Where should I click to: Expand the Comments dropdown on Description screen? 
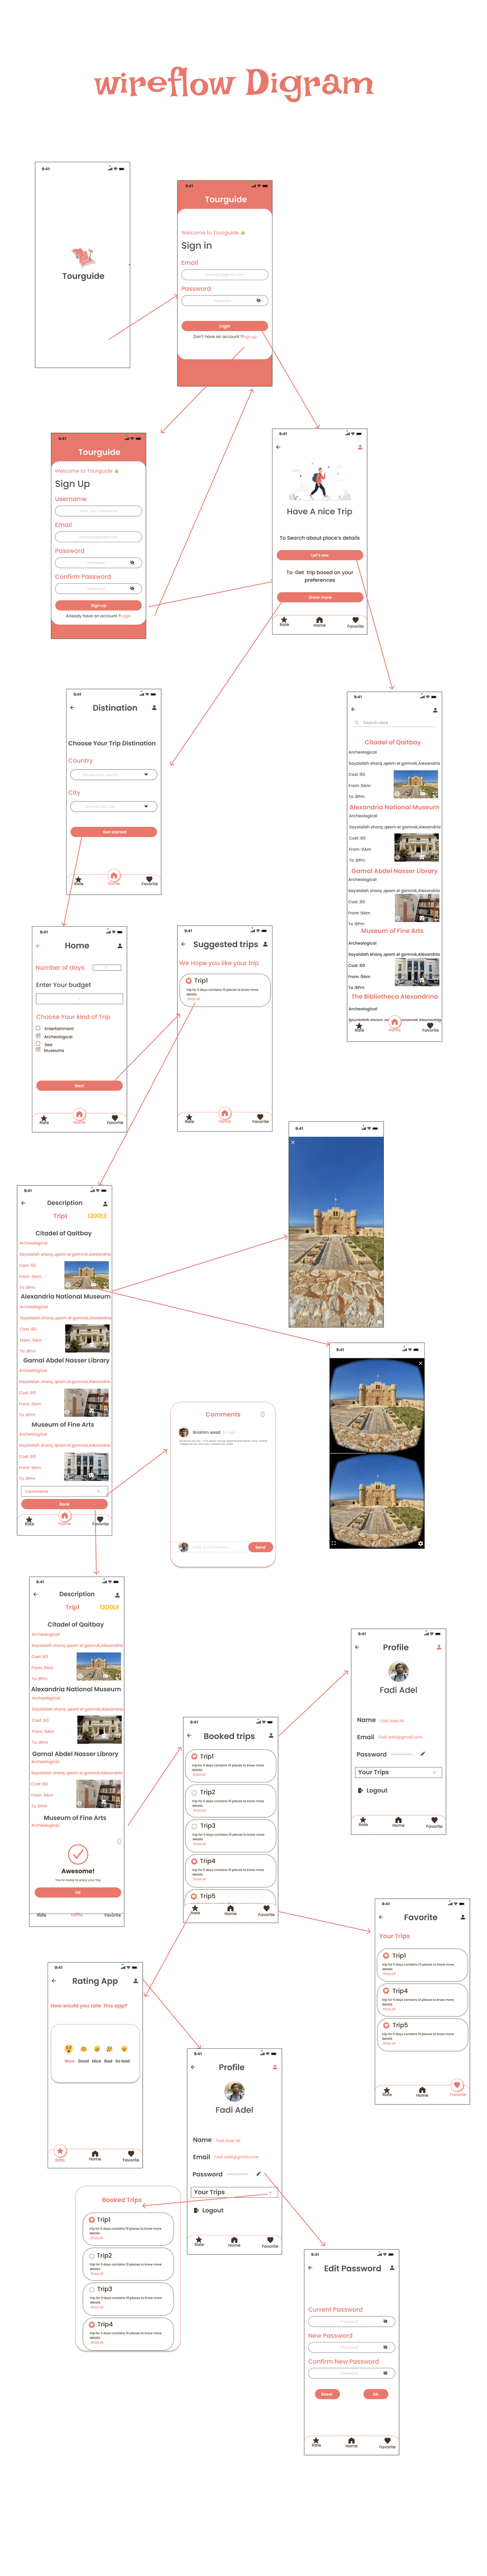65,1490
